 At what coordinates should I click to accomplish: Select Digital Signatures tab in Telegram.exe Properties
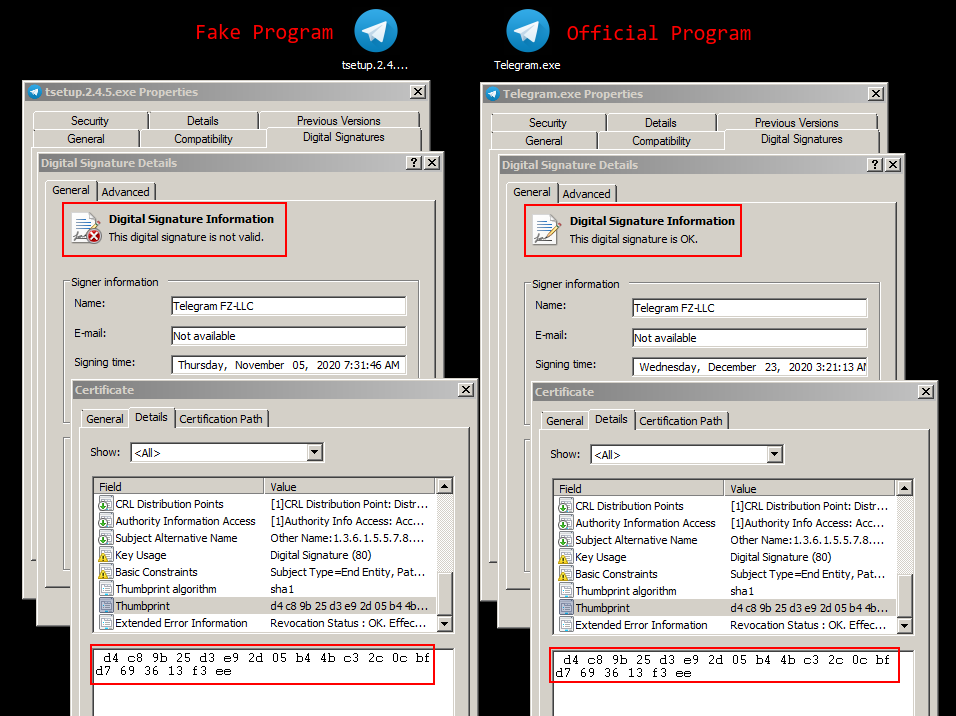tap(801, 139)
